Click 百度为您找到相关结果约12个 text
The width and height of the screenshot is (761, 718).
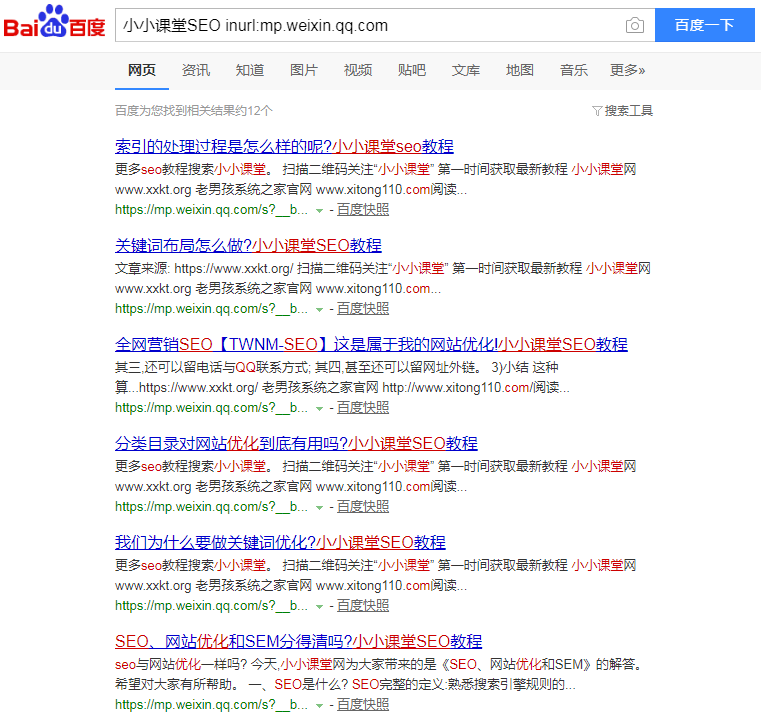pos(194,111)
